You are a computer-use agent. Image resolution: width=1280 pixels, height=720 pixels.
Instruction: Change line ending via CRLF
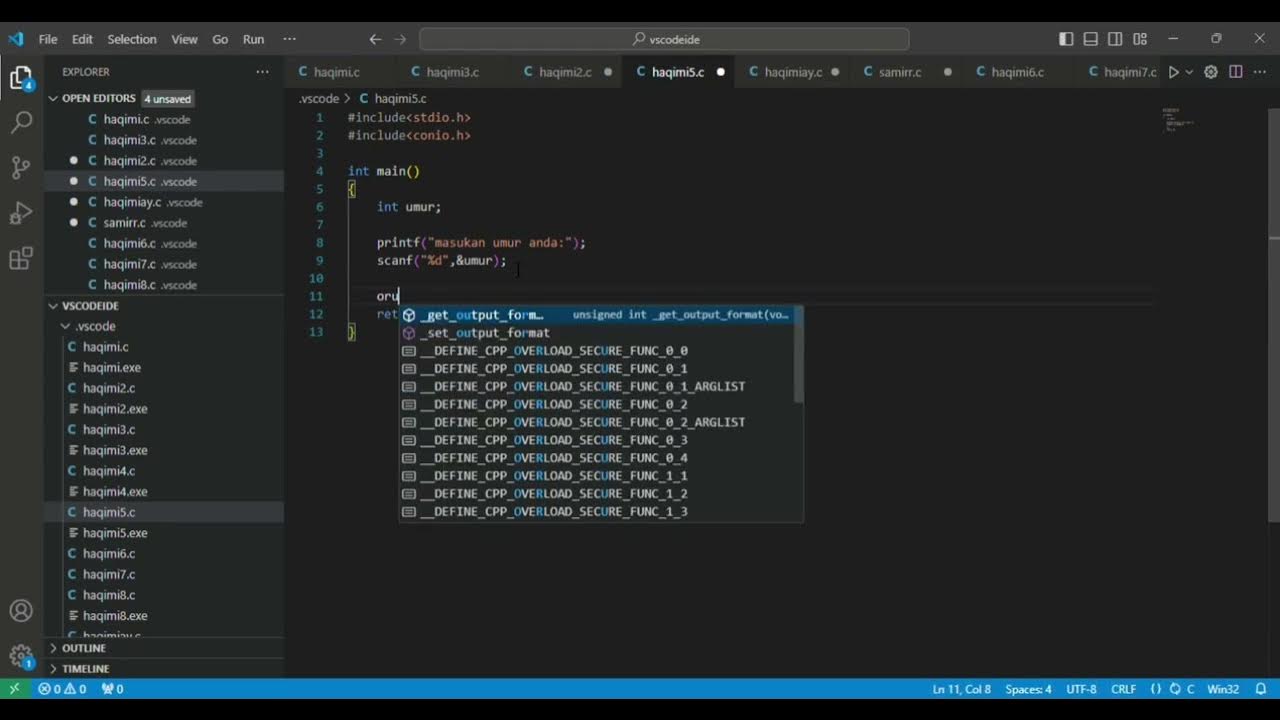(1123, 689)
